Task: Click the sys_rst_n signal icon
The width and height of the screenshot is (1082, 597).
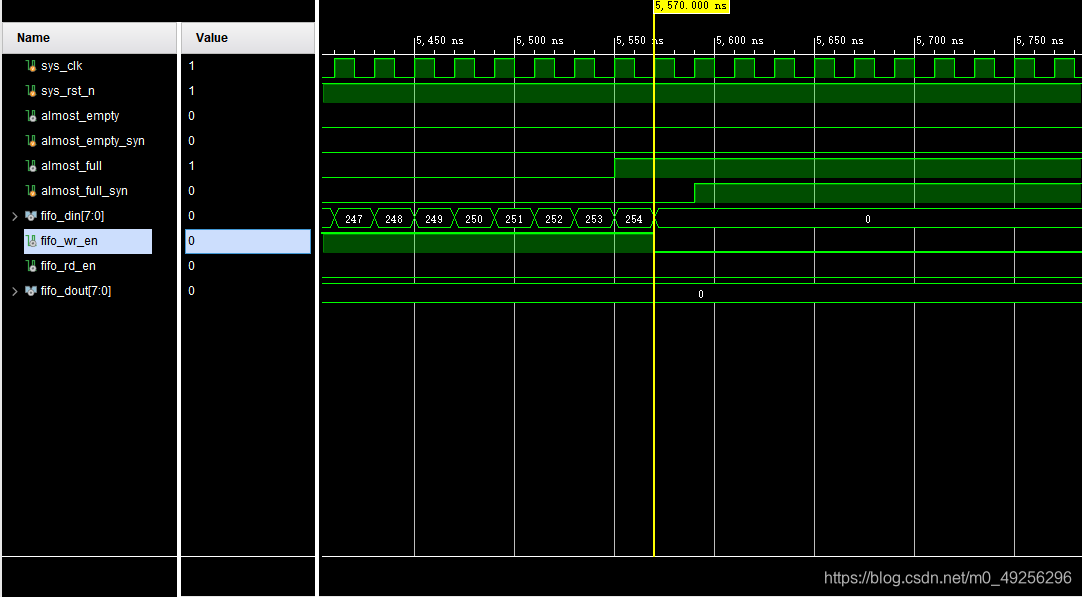Action: pyautogui.click(x=31, y=91)
